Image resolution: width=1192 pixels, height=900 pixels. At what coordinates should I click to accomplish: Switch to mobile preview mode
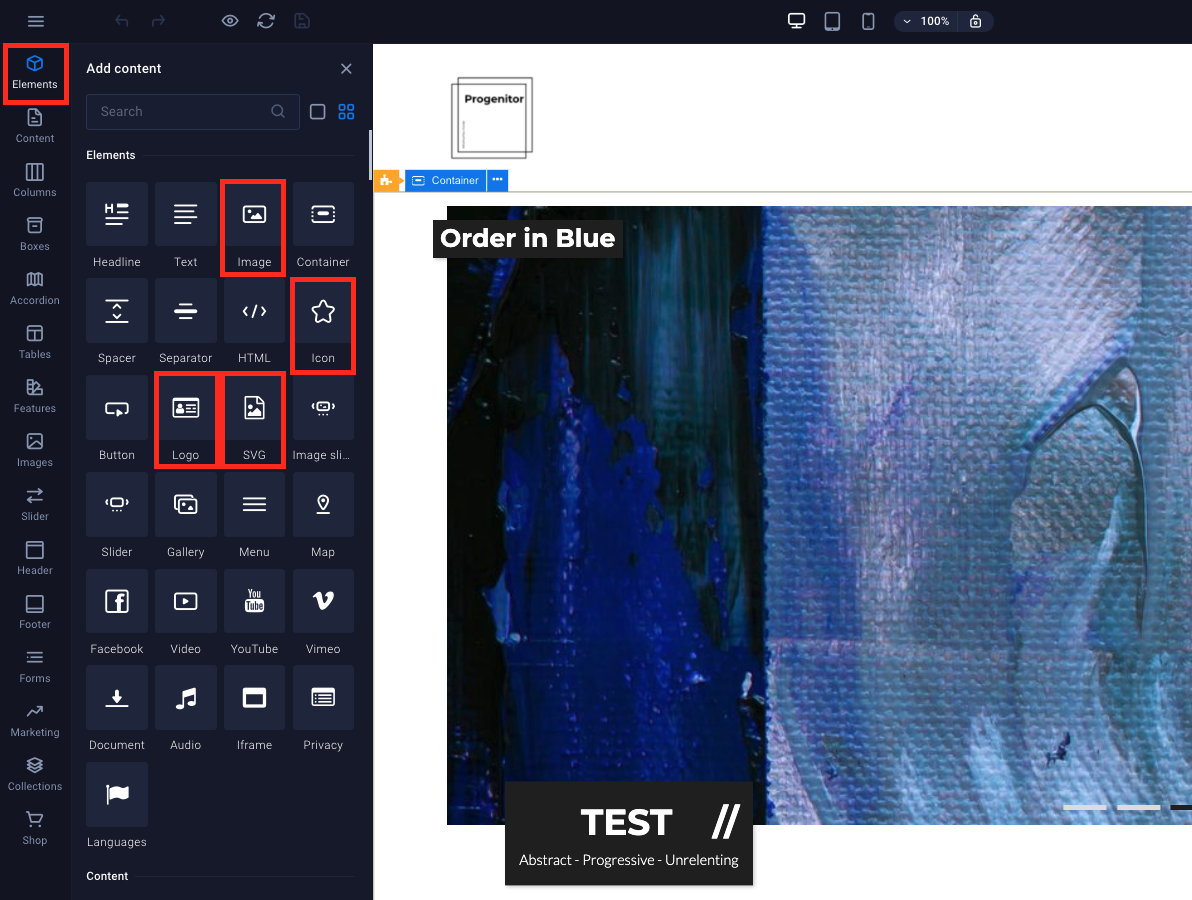coord(868,21)
